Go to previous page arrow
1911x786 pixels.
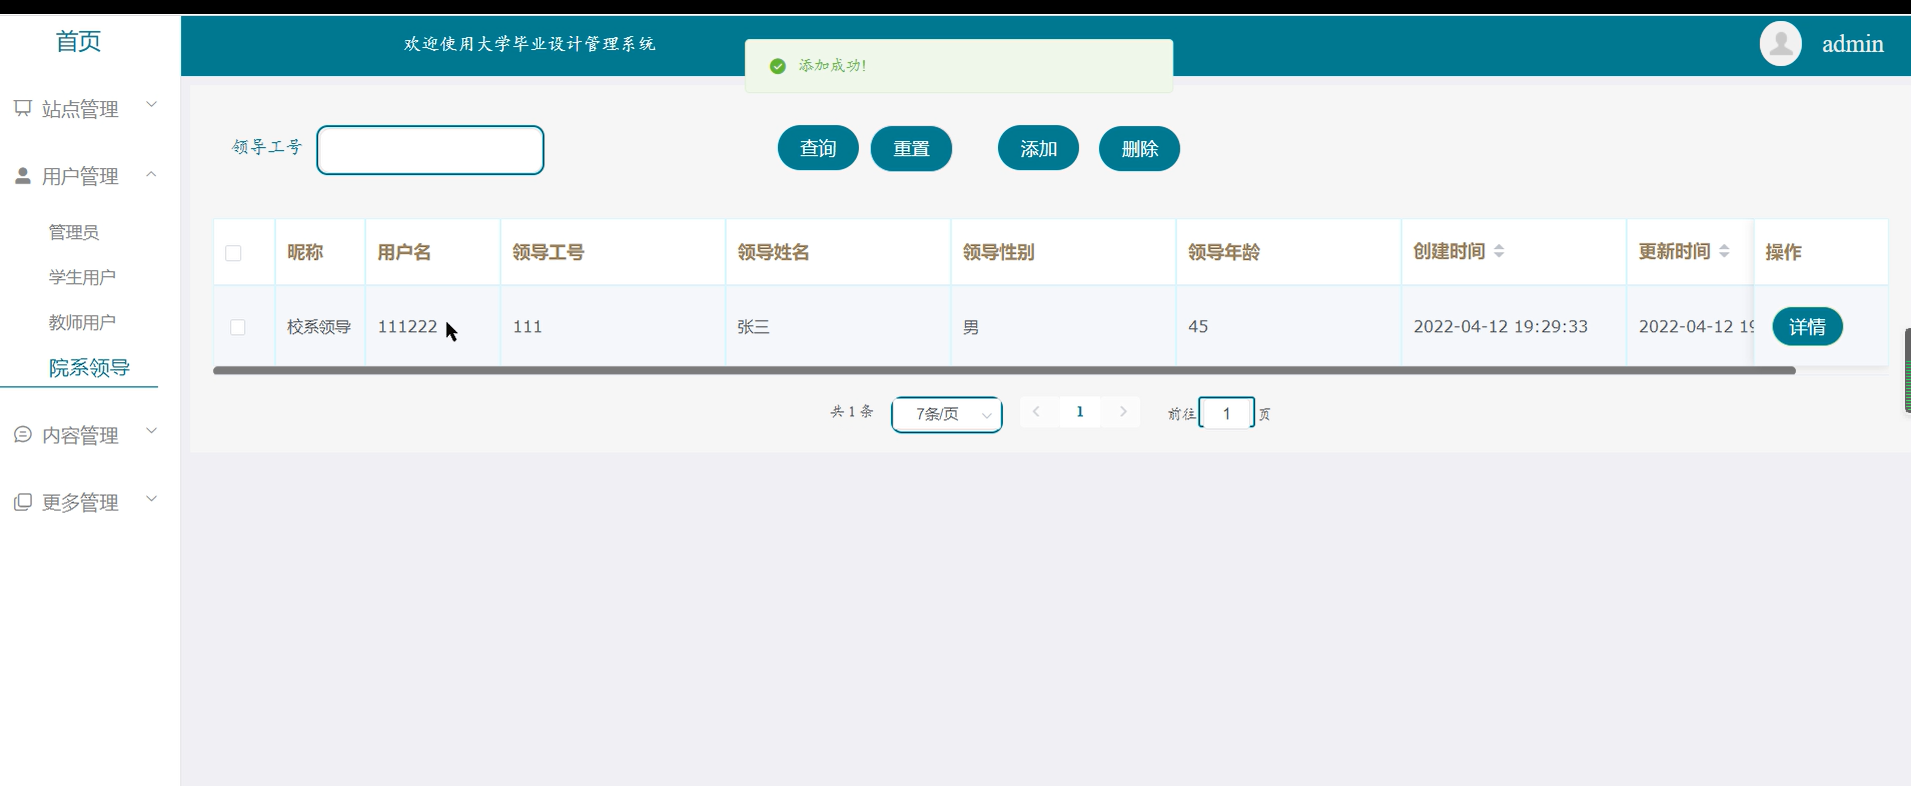(1037, 412)
